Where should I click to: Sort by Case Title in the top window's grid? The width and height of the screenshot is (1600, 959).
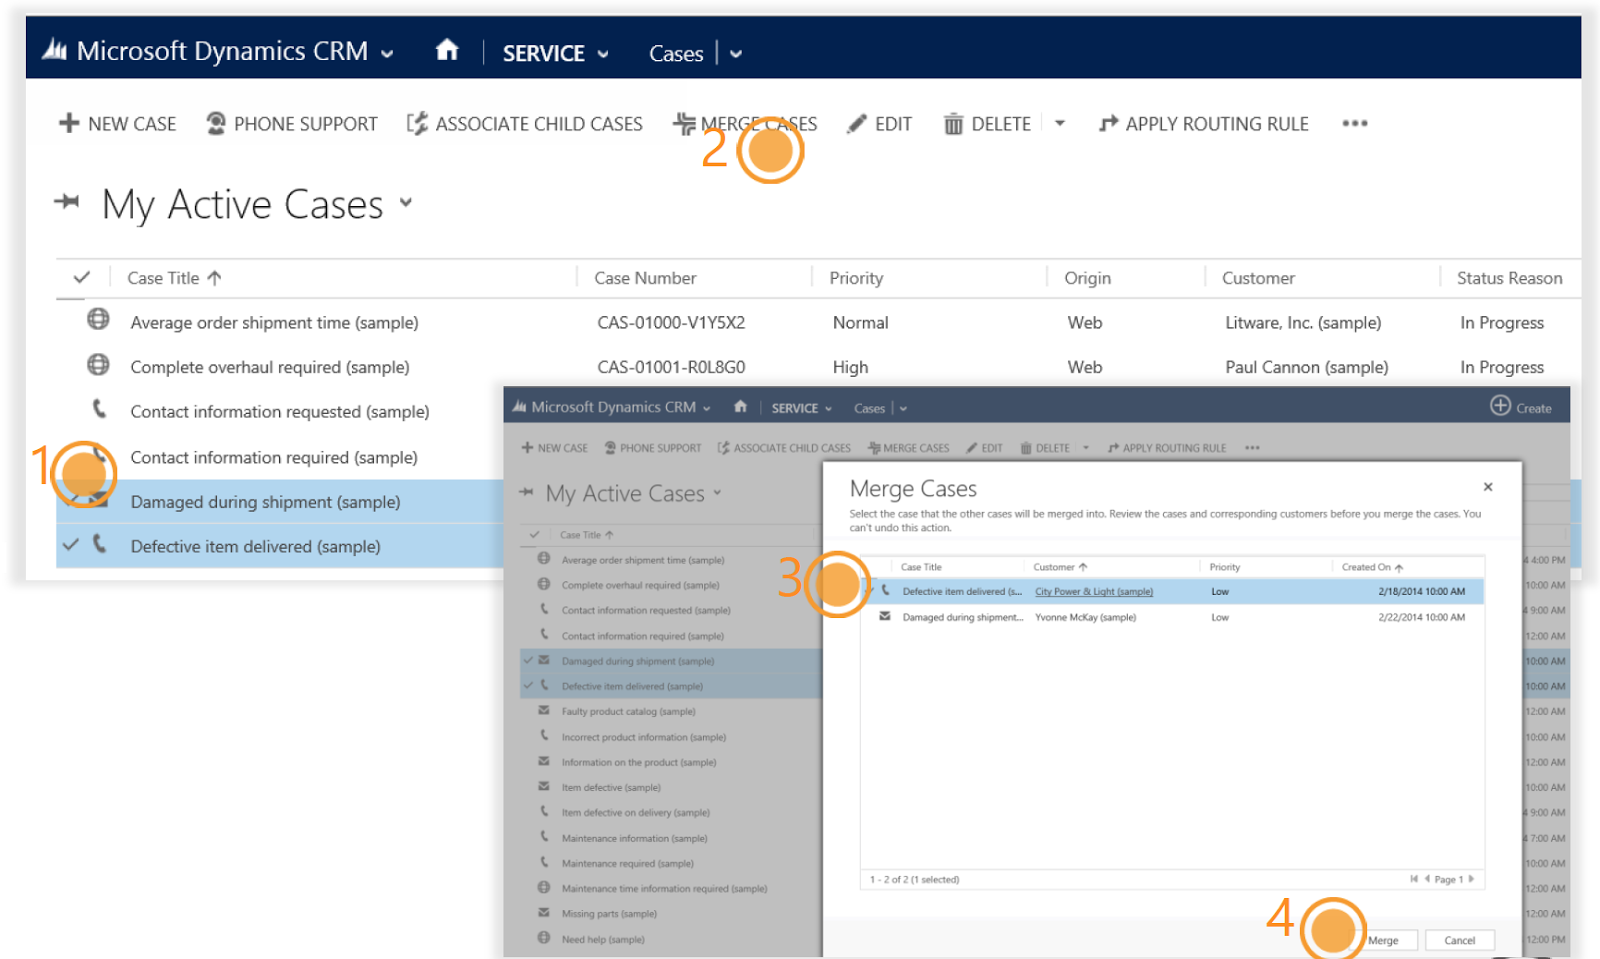174,278
